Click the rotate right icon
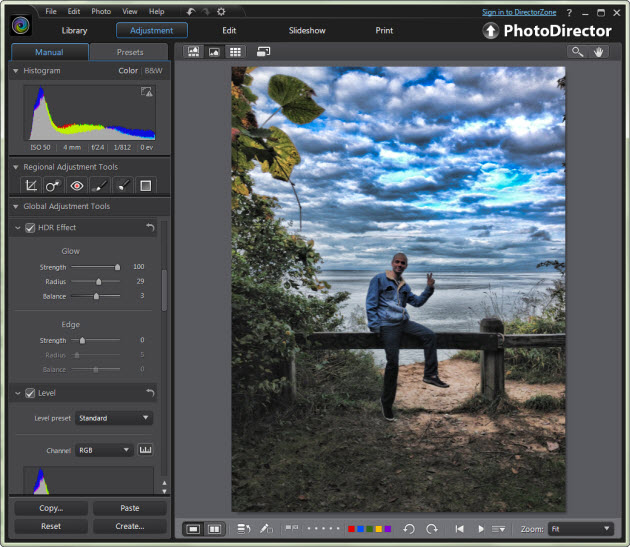630x547 pixels. click(x=431, y=528)
